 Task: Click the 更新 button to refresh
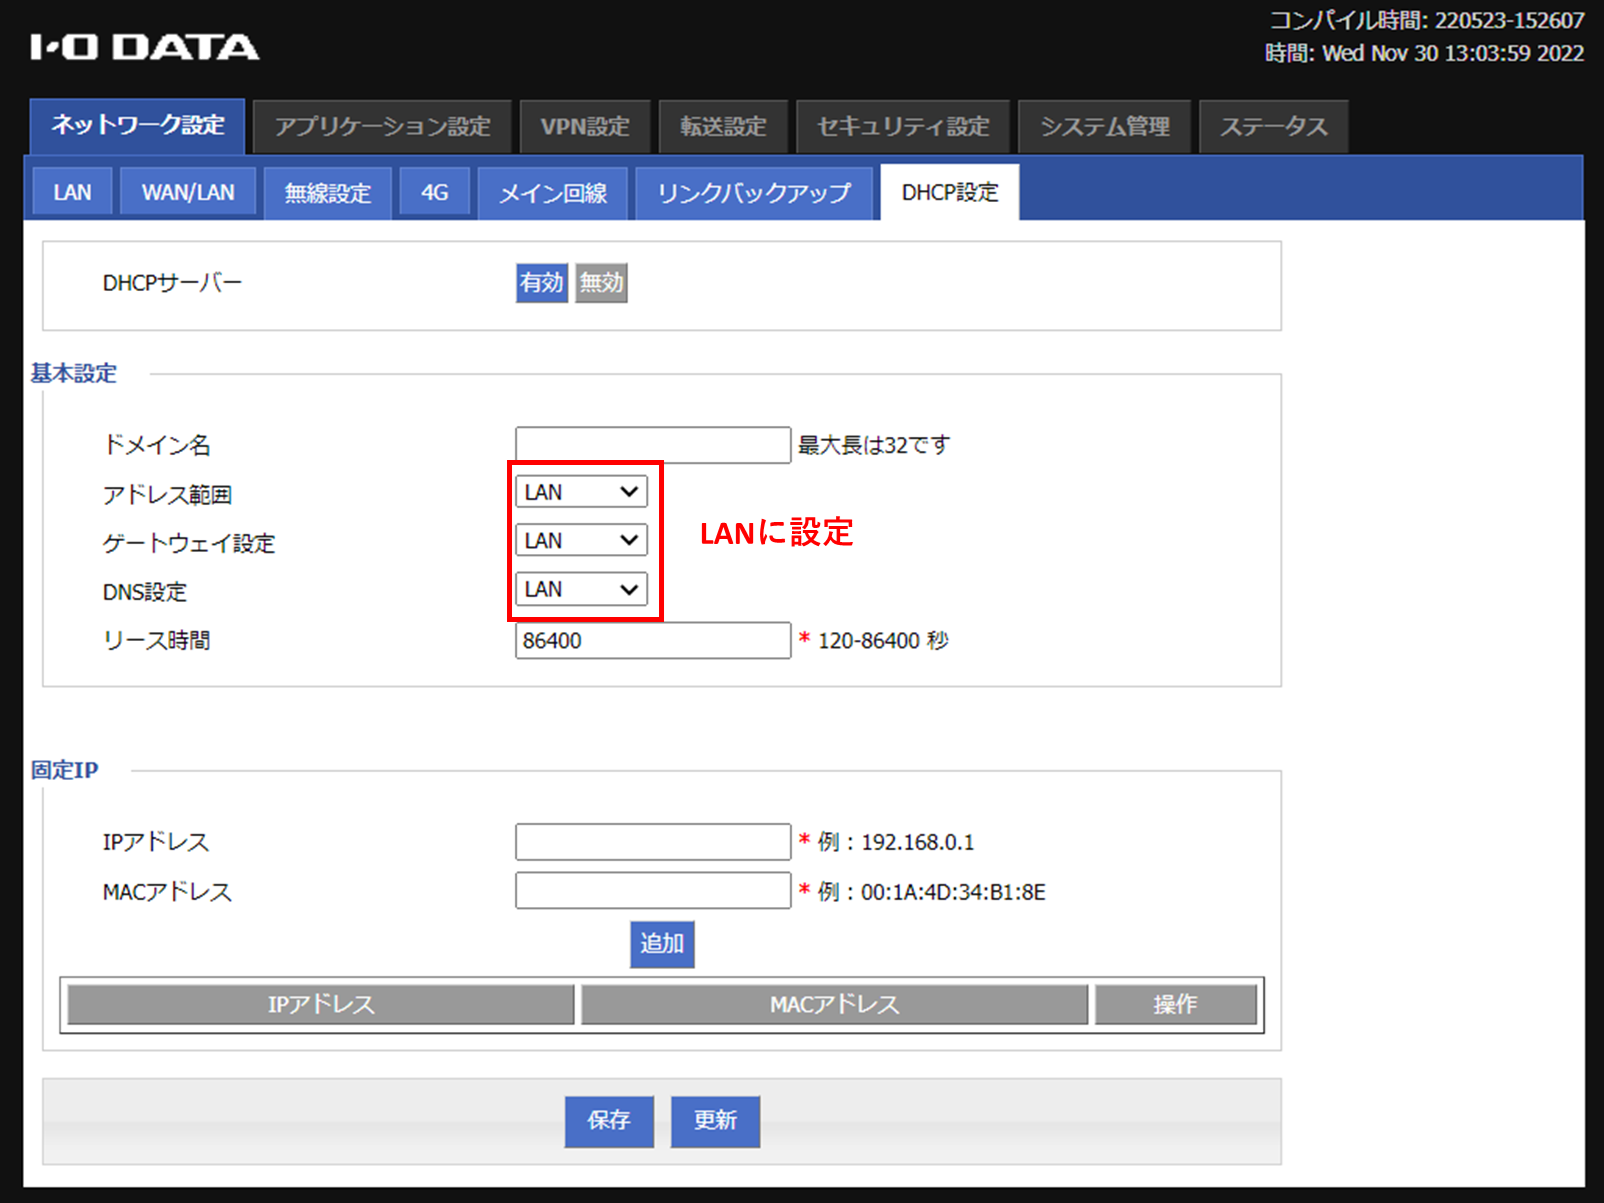point(714,1121)
